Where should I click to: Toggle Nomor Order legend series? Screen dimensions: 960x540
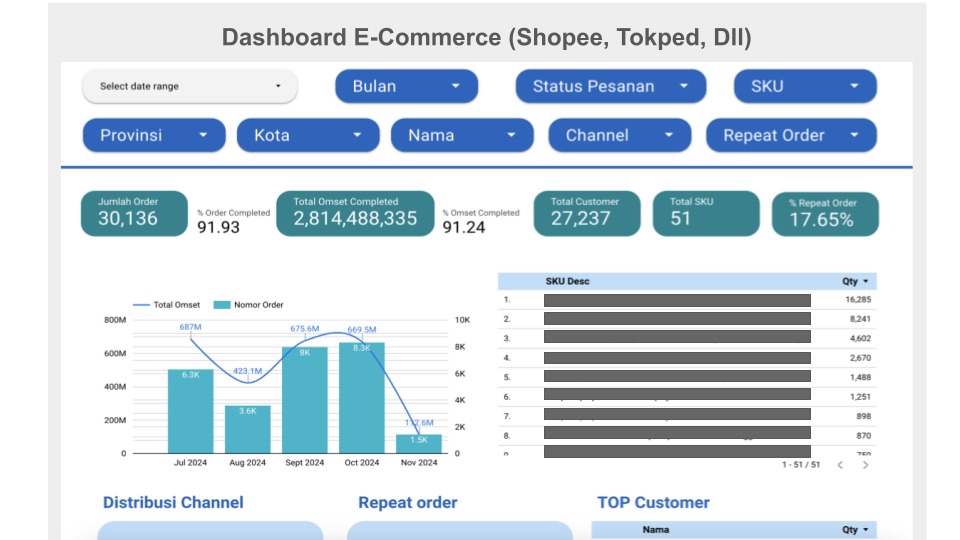(249, 305)
